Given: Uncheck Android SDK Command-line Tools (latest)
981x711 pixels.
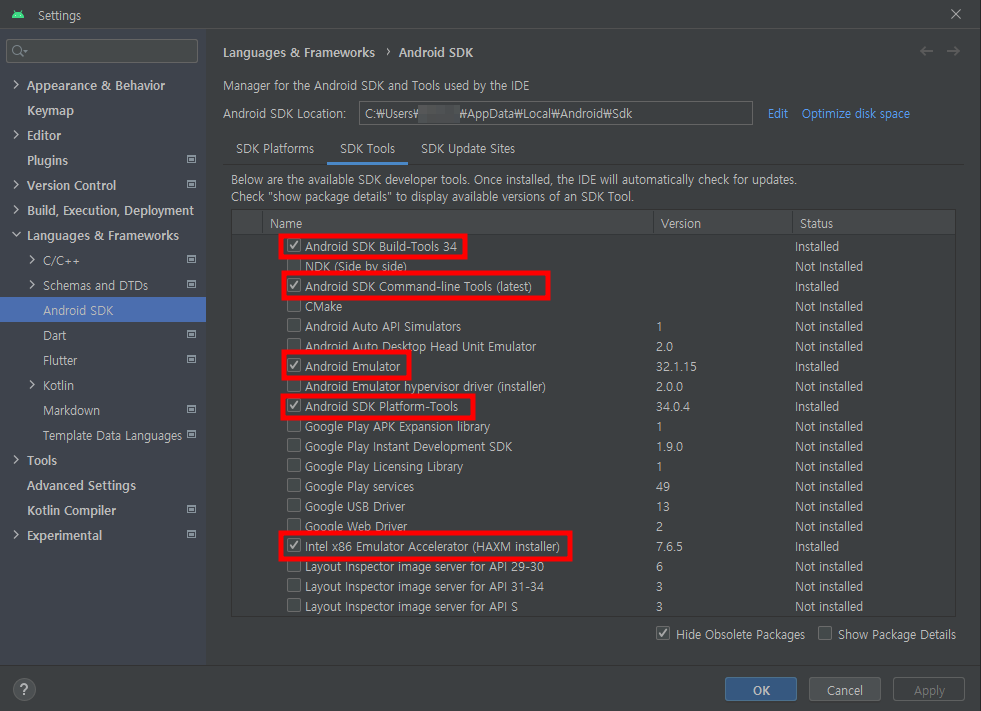Looking at the screenshot, I should click(x=293, y=285).
